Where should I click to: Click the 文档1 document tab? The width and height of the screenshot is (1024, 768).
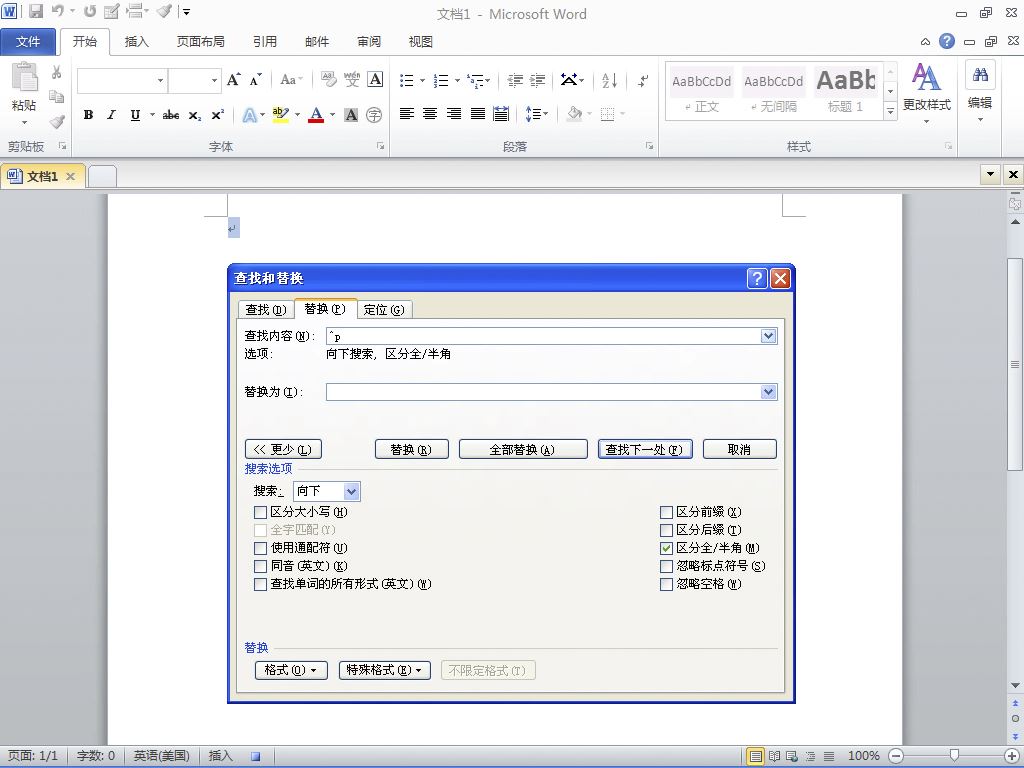tap(42, 176)
